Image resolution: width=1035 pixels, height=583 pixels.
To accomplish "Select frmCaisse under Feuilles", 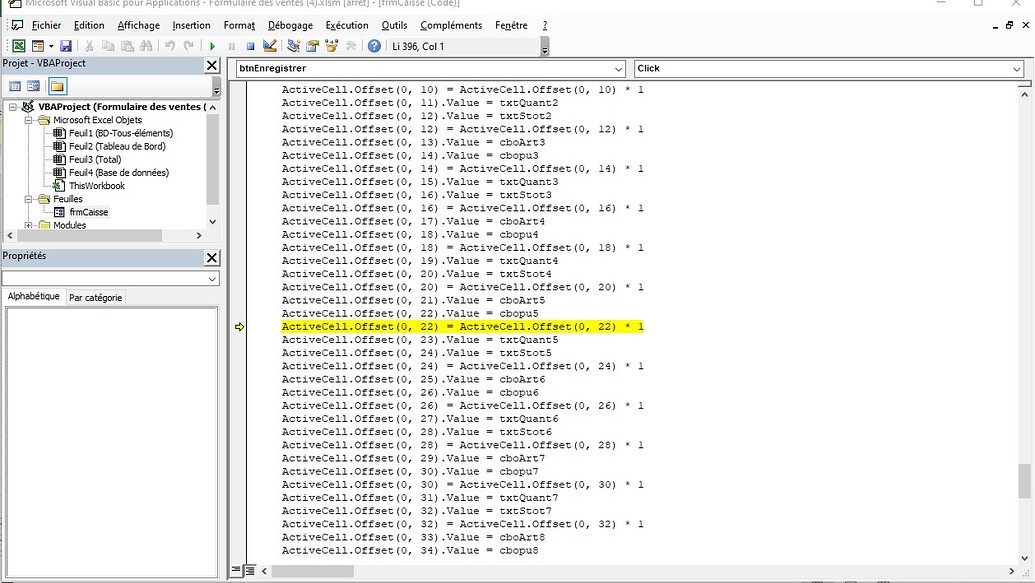I will 87,212.
